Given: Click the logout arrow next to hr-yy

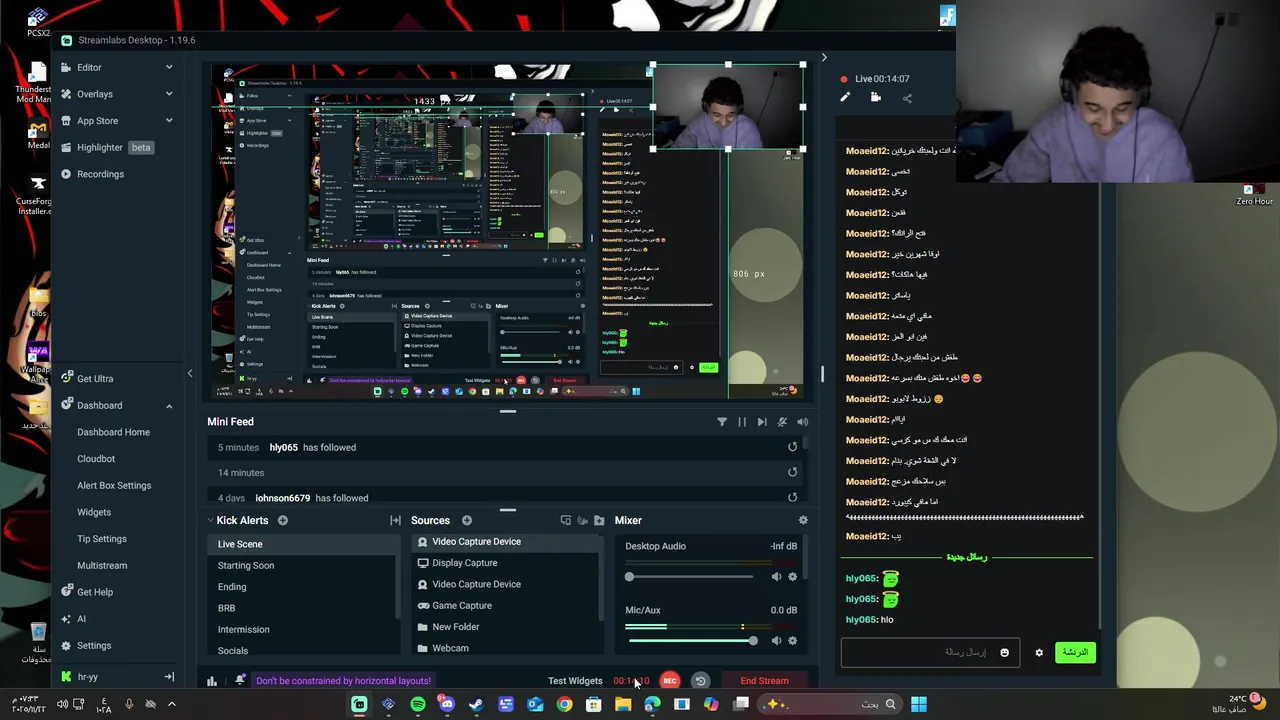Looking at the screenshot, I should pos(169,677).
